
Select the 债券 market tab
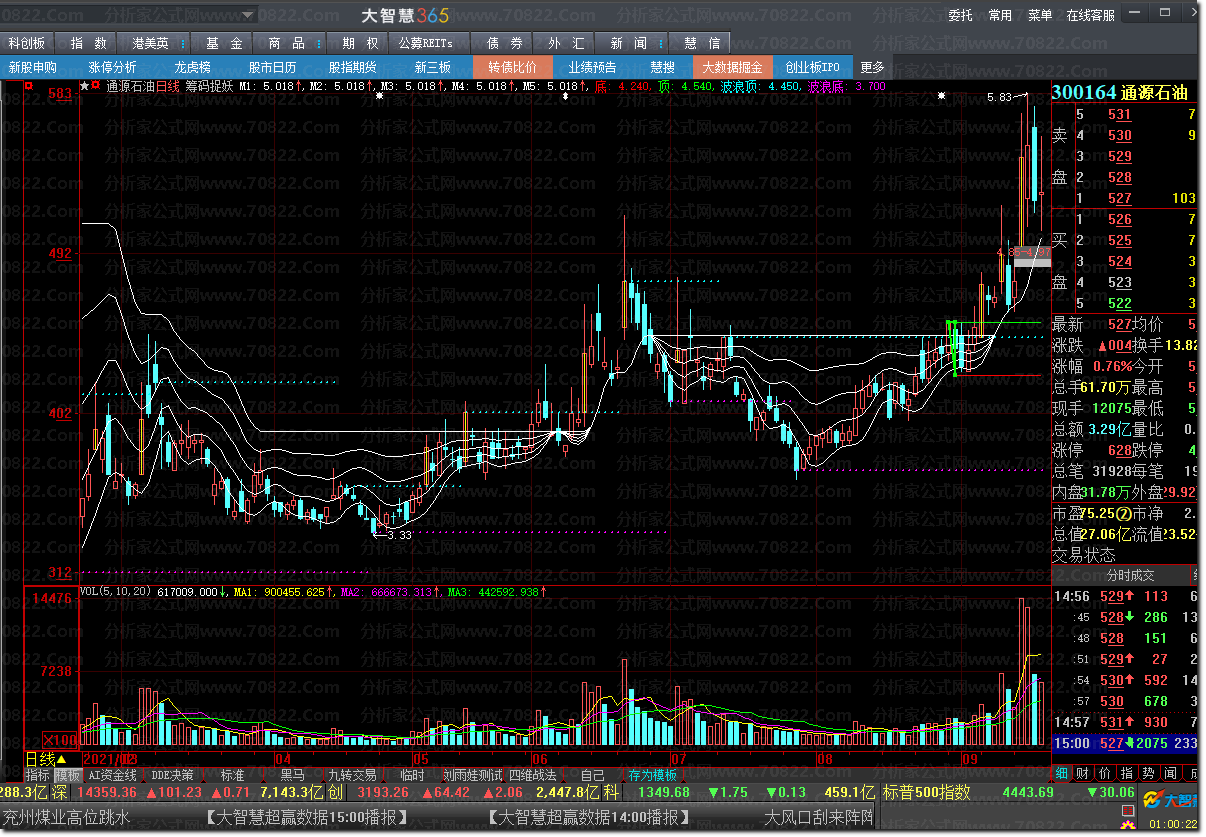[x=504, y=43]
